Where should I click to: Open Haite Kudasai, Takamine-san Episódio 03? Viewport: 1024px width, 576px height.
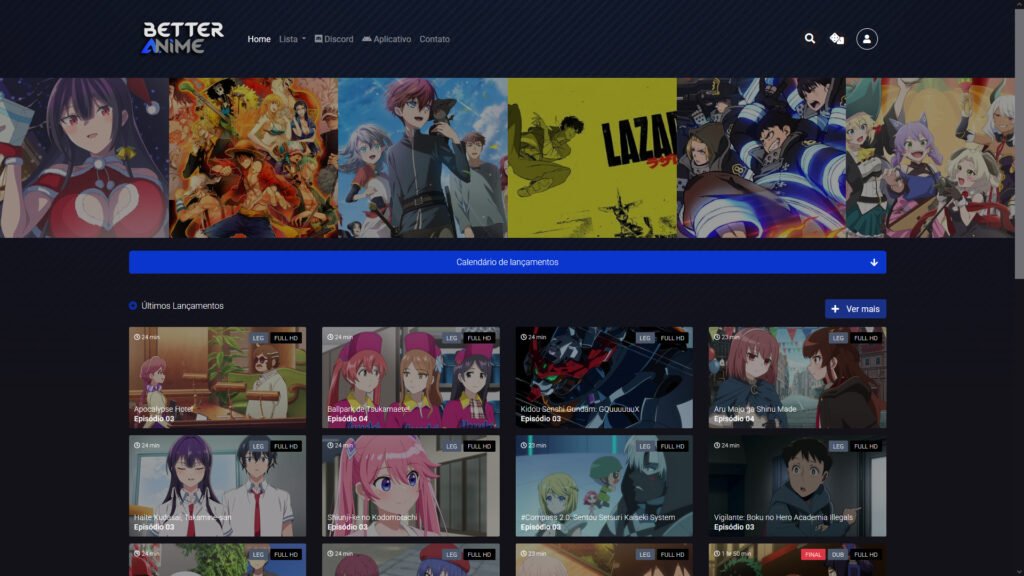217,486
